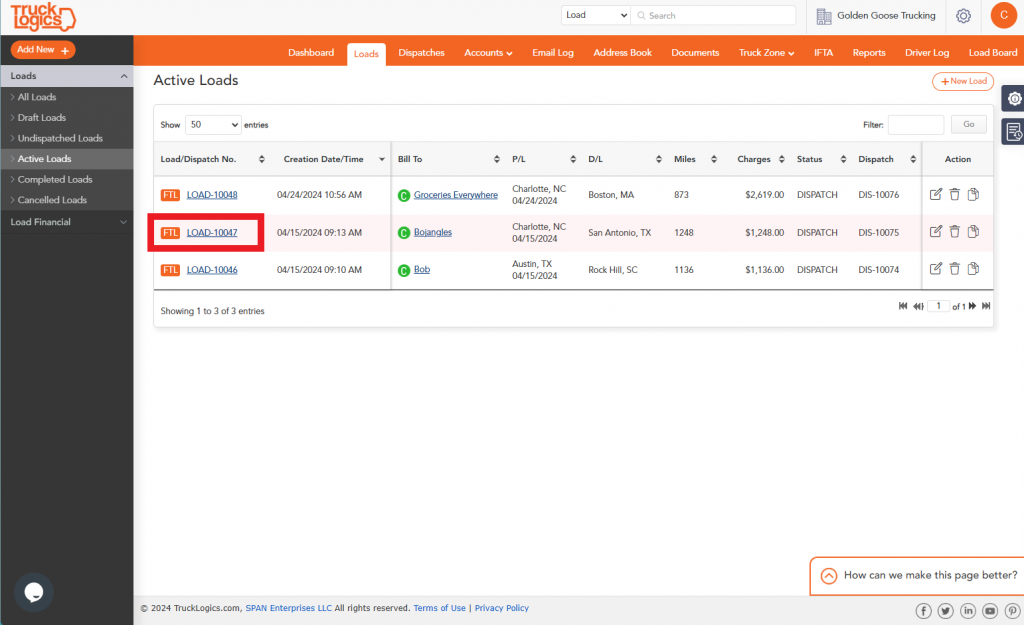The image size is (1024, 625).
Task: Delete load LOAD-10046
Action: tap(954, 269)
